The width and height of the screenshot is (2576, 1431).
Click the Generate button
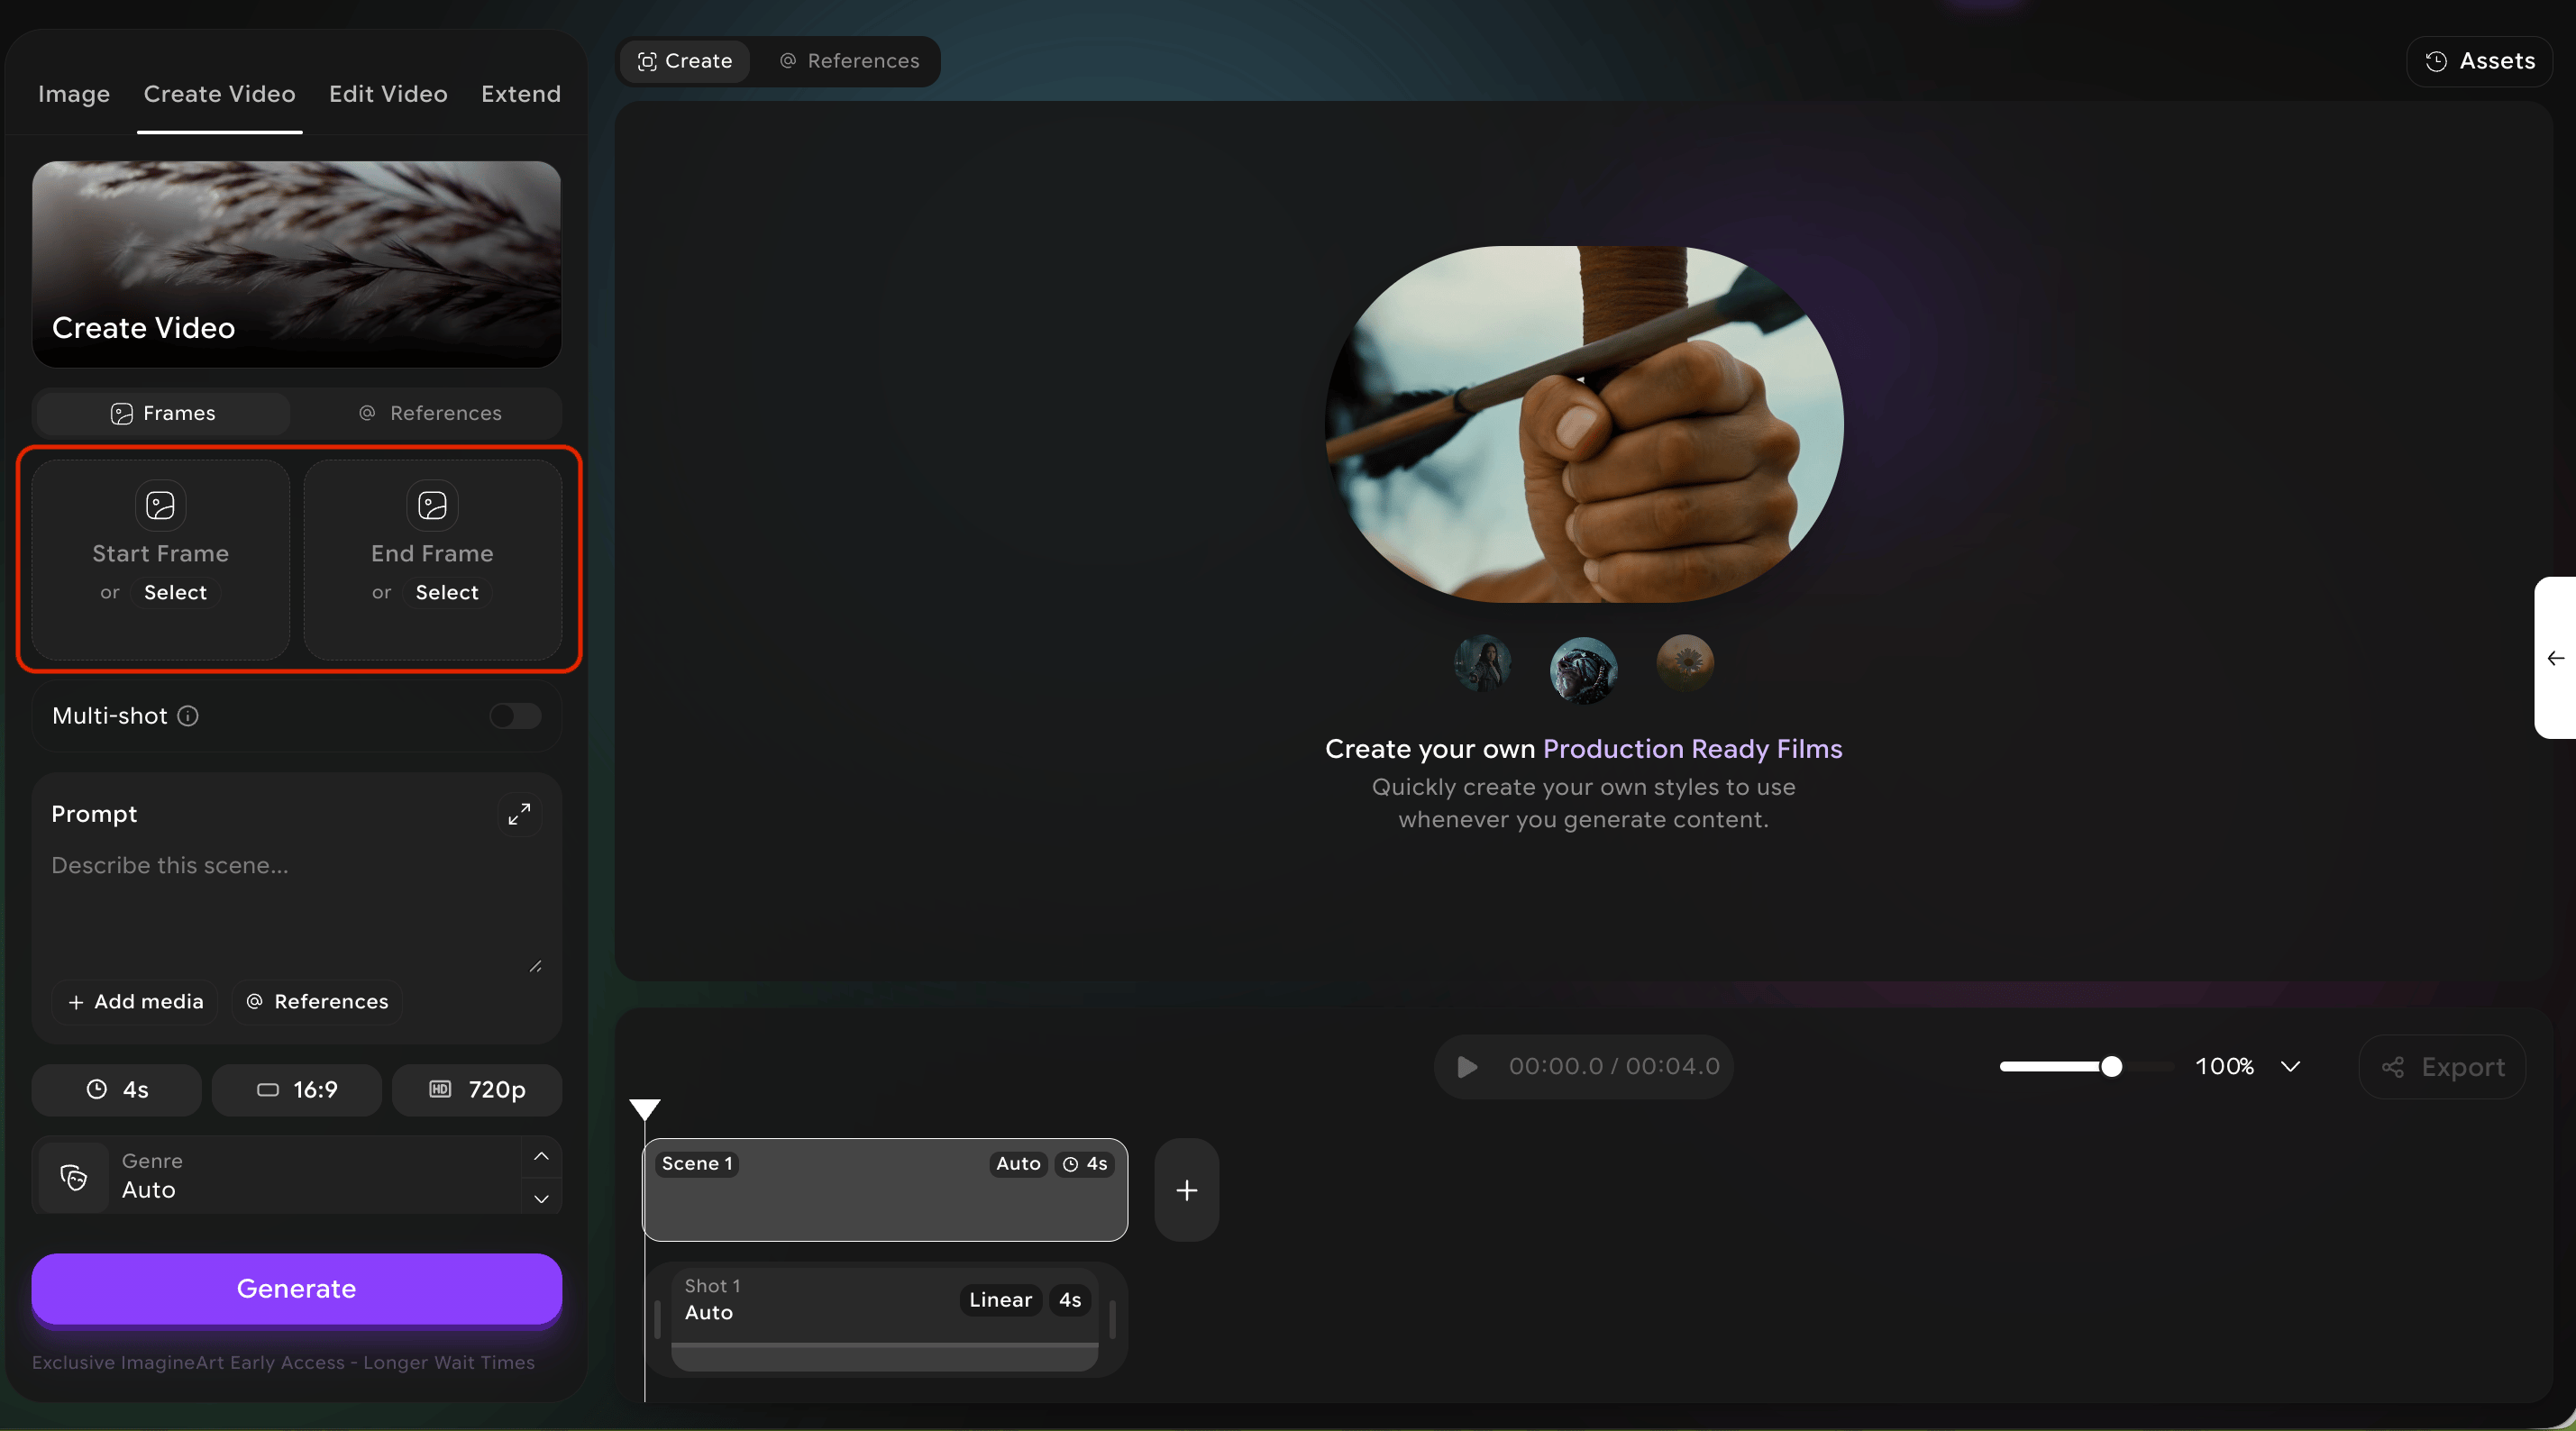click(297, 1289)
